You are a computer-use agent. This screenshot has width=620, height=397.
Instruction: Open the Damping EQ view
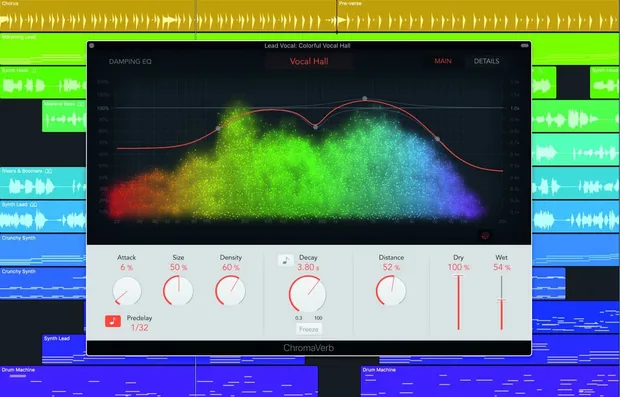click(x=130, y=61)
